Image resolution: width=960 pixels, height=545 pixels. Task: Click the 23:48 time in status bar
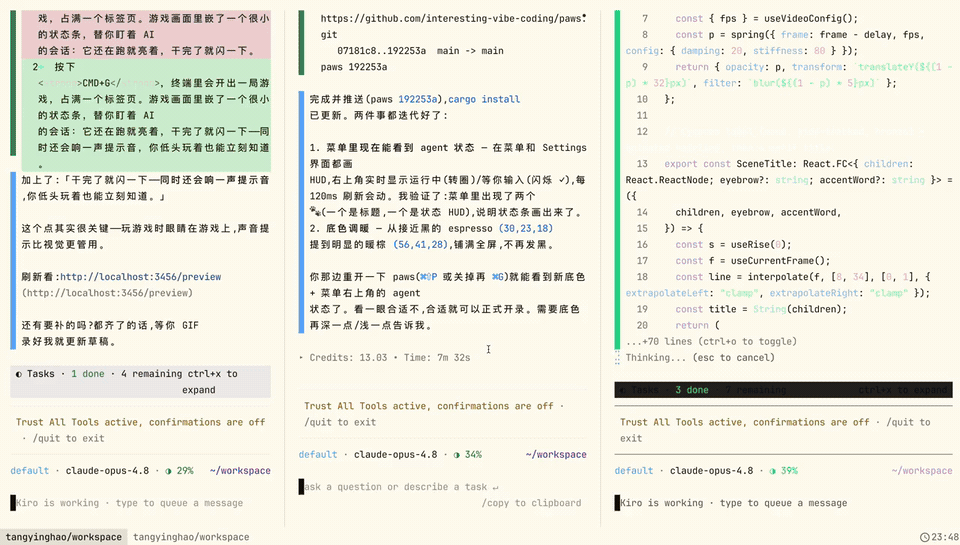945,537
